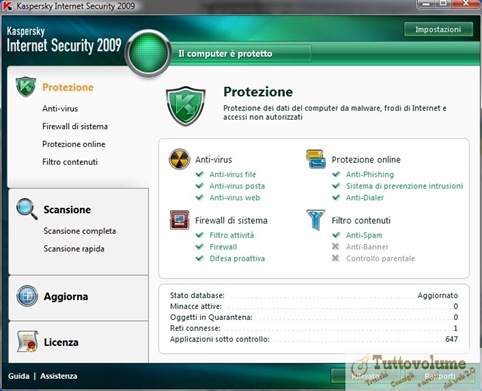Click Sistema di prevenzione intrusioni link
Screen dimensions: 482x391
click(404, 186)
